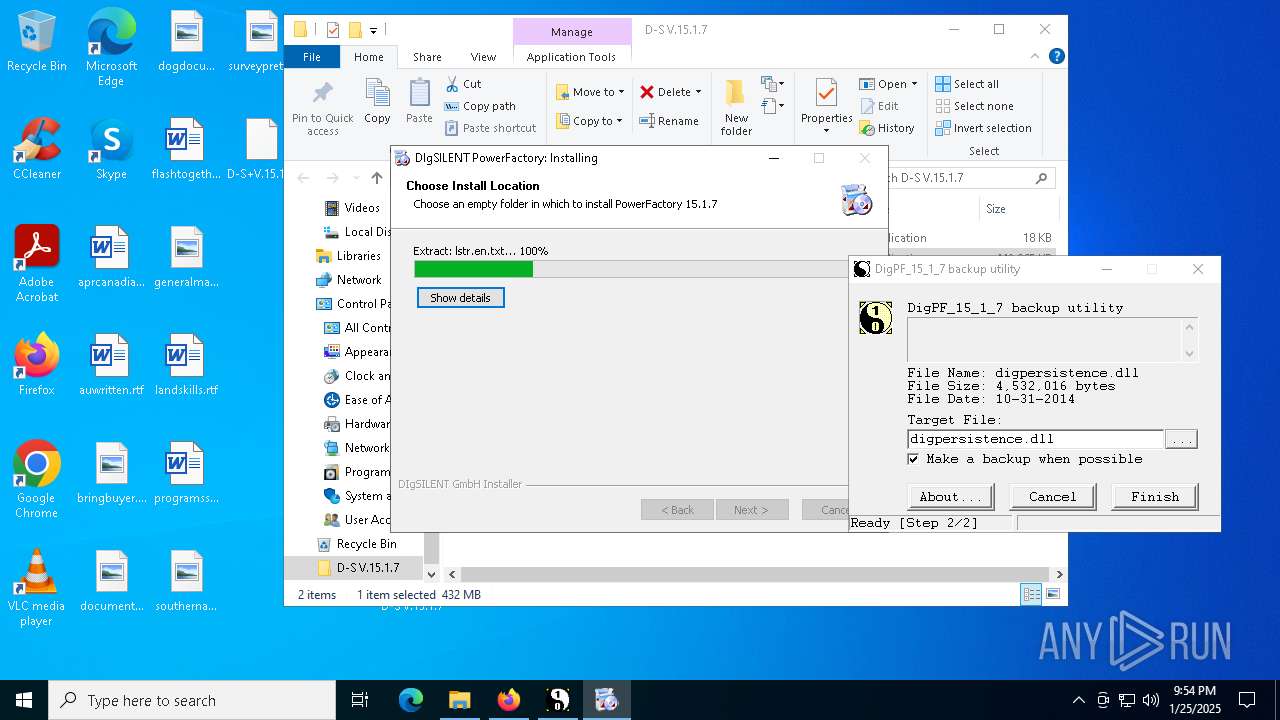Switch to details view in Explorer status bar
1280x720 pixels.
[x=1031, y=594]
